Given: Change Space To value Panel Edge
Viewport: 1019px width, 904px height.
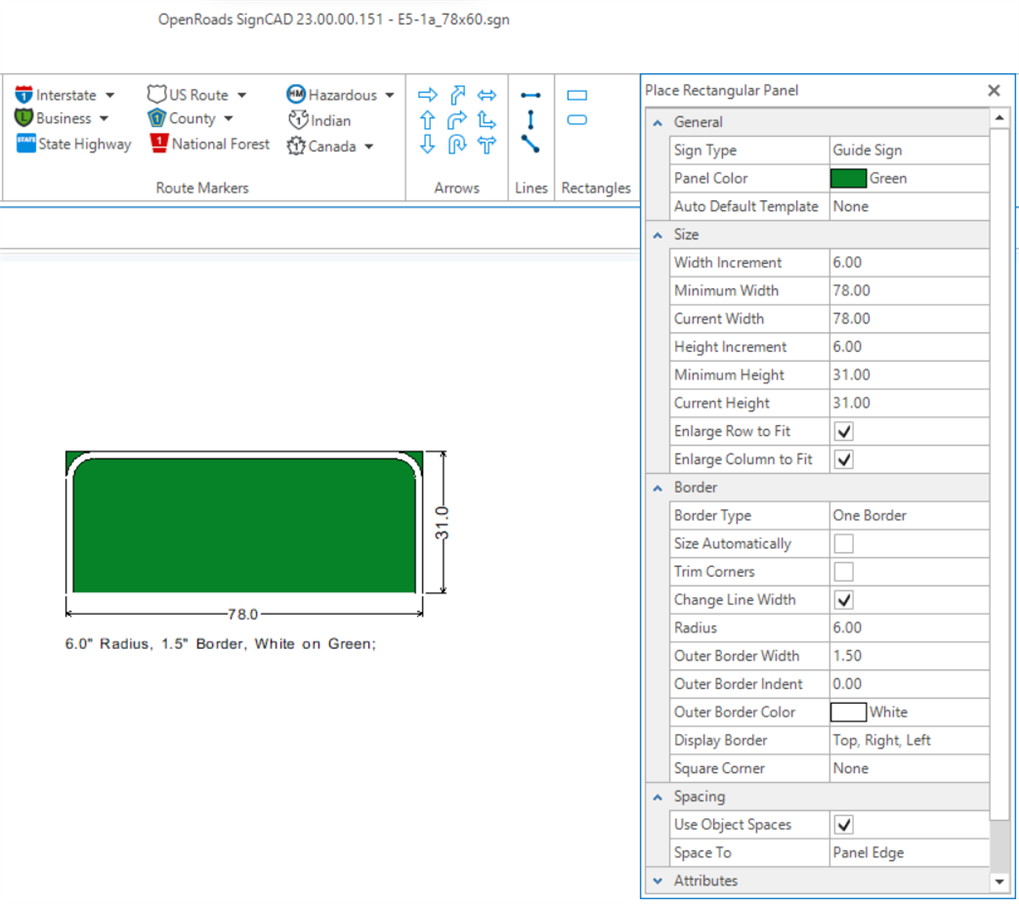Looking at the screenshot, I should coord(909,853).
